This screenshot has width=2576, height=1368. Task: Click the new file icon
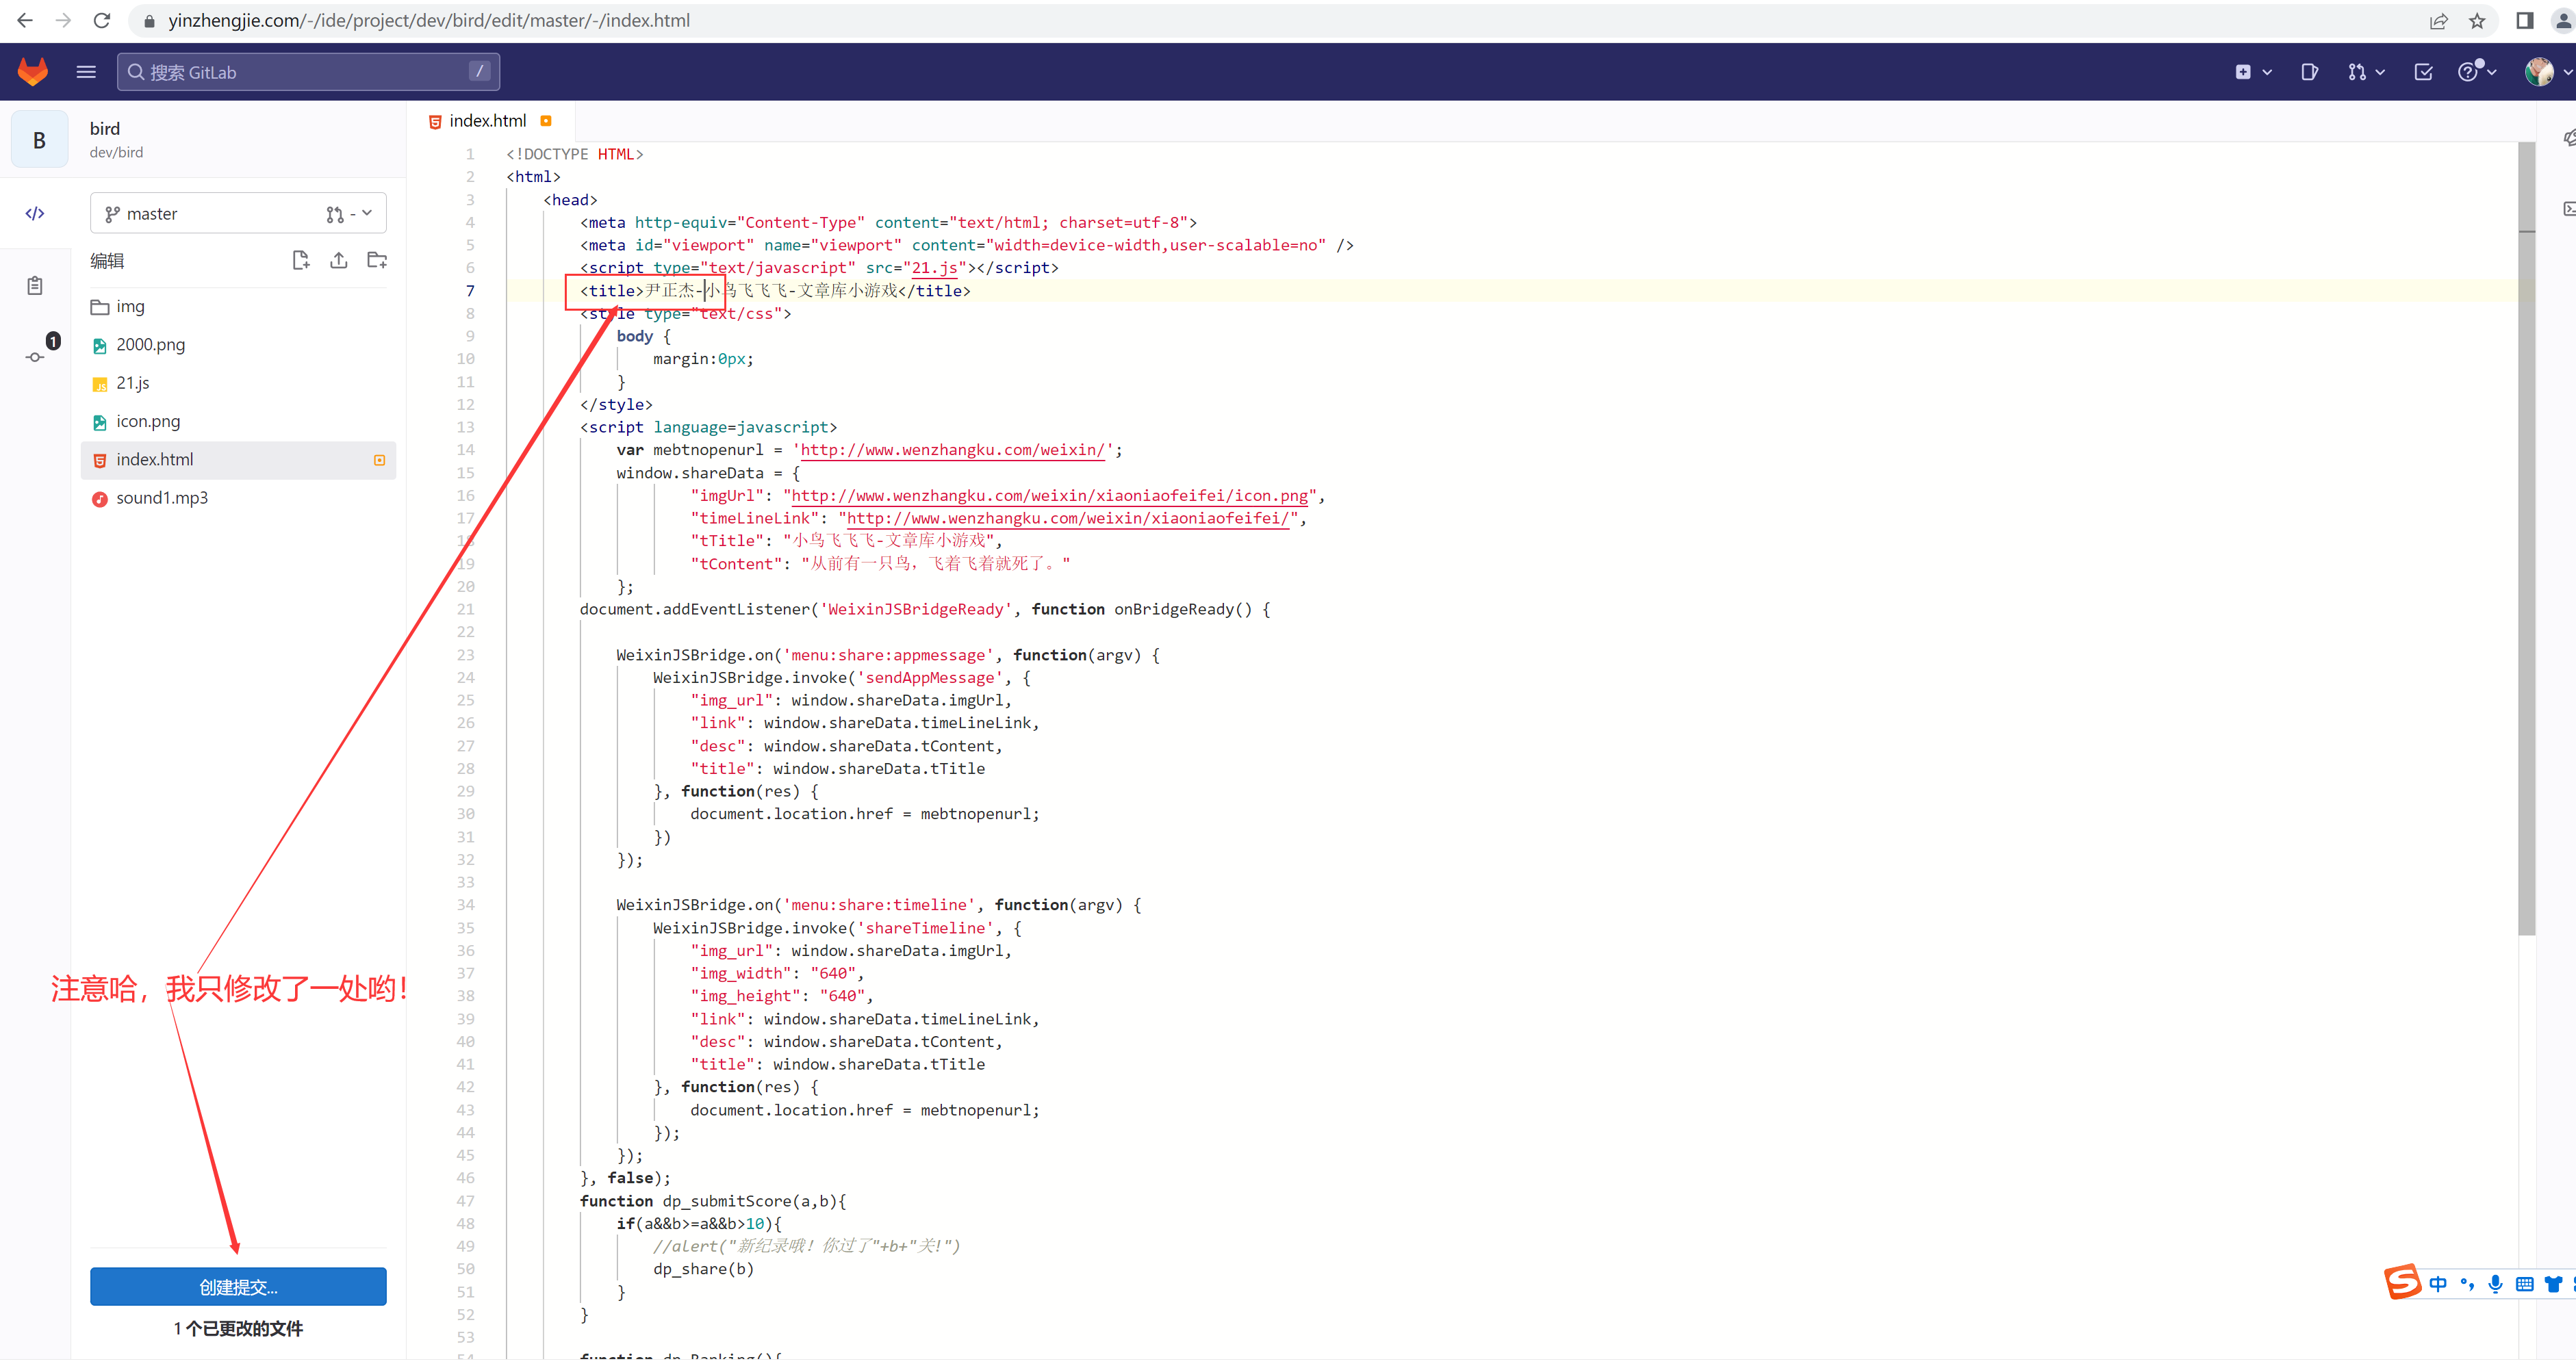(x=300, y=261)
